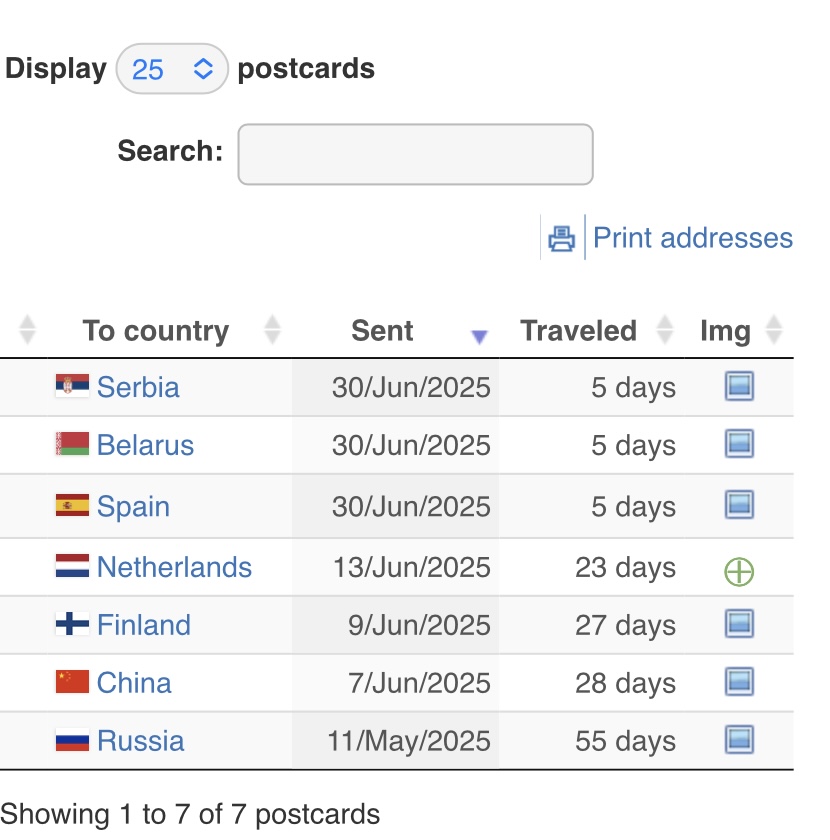
Task: Open the Finland country link
Action: [144, 625]
